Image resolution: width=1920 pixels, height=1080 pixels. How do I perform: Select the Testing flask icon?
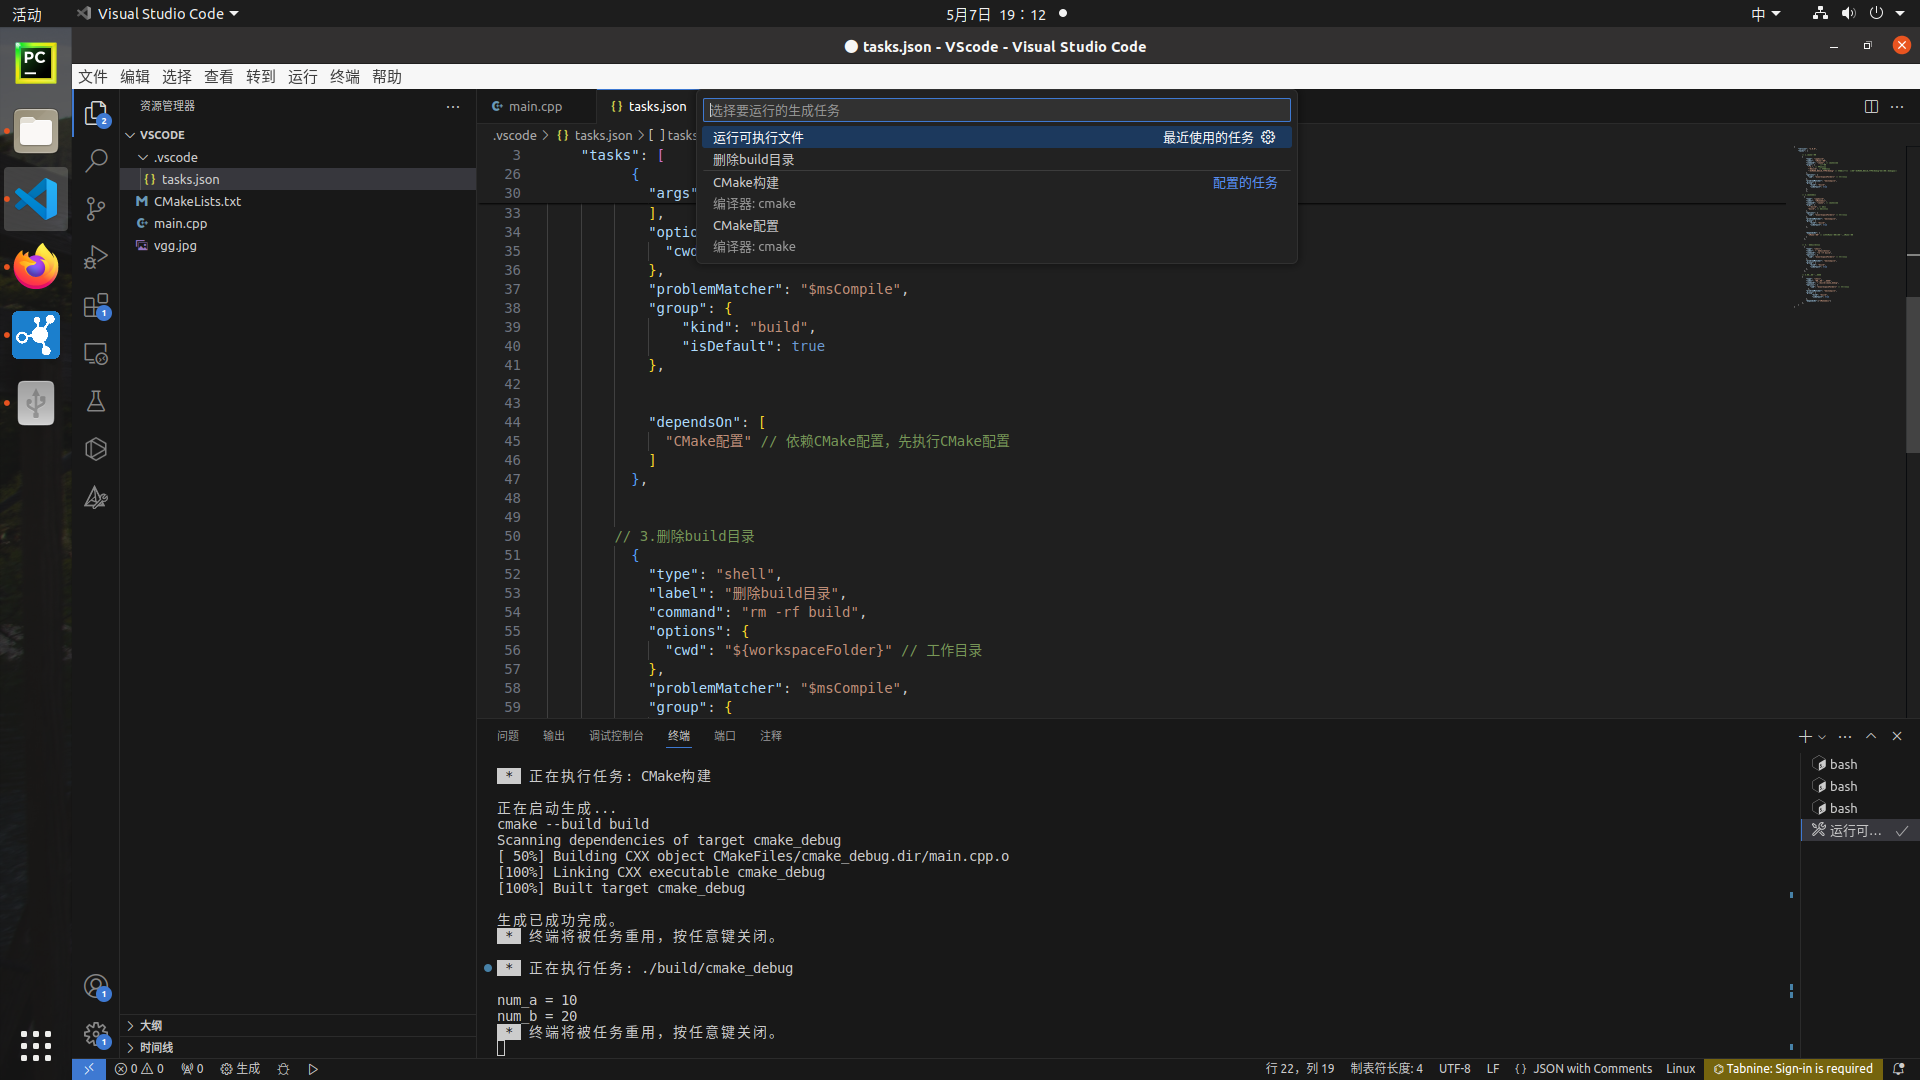pyautogui.click(x=95, y=401)
